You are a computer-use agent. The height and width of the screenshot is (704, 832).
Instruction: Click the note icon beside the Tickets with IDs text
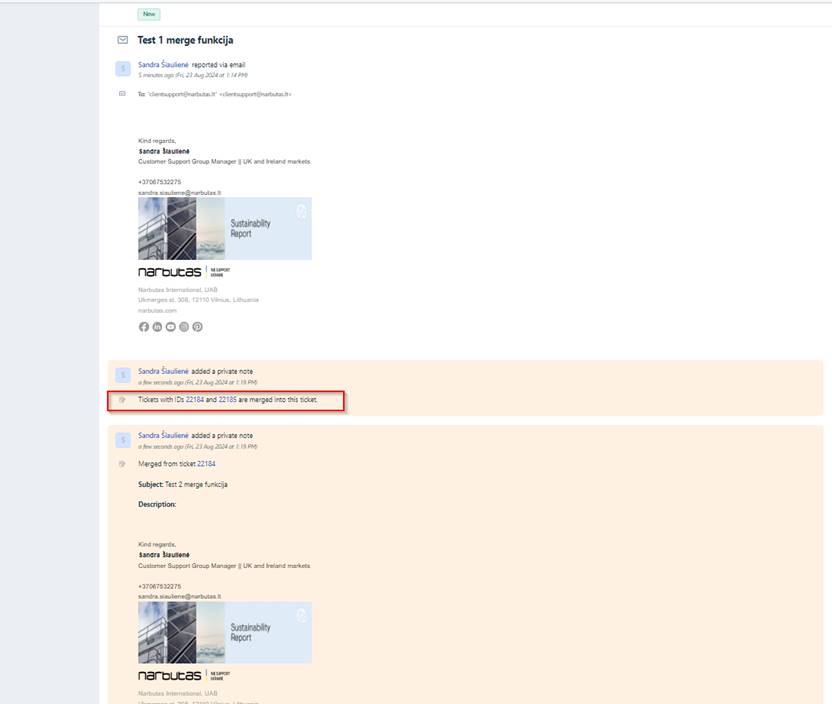pyautogui.click(x=122, y=400)
